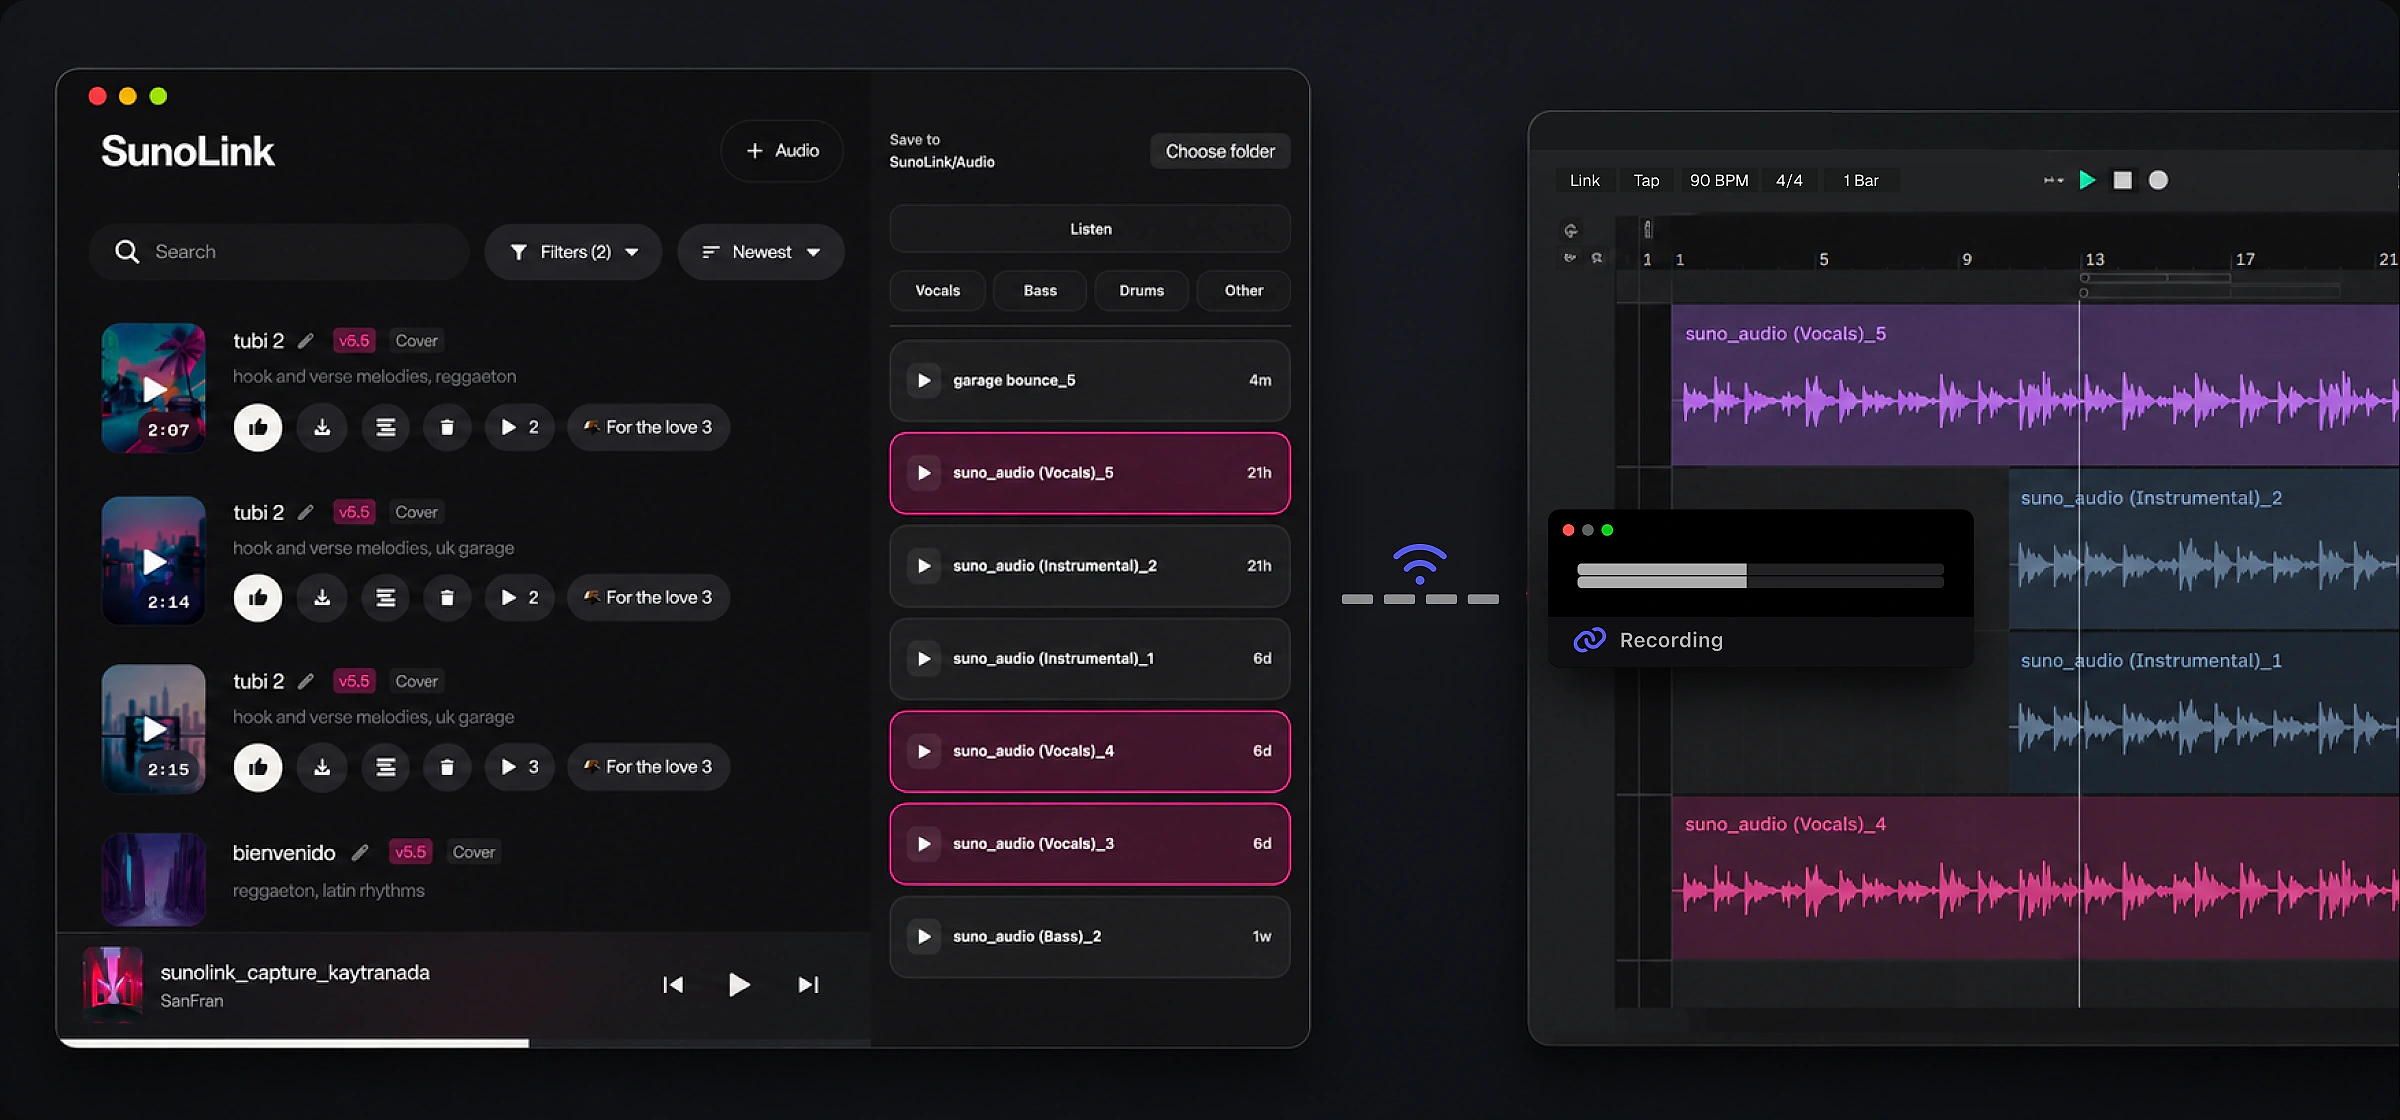Set the 4/4 time signature field
Image resolution: width=2400 pixels, height=1120 pixels.
point(1789,181)
